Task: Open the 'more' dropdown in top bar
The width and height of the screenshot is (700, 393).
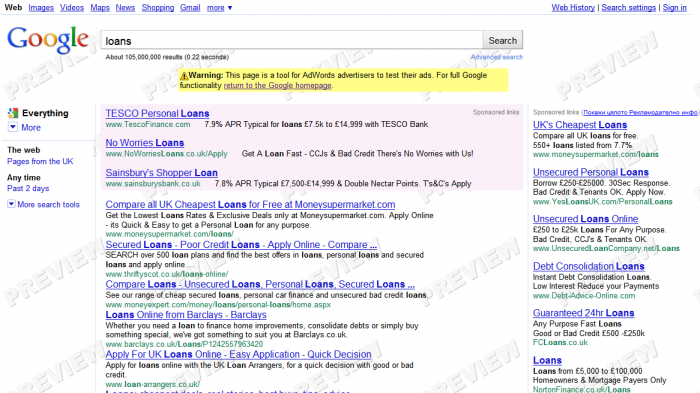Action: [219, 8]
